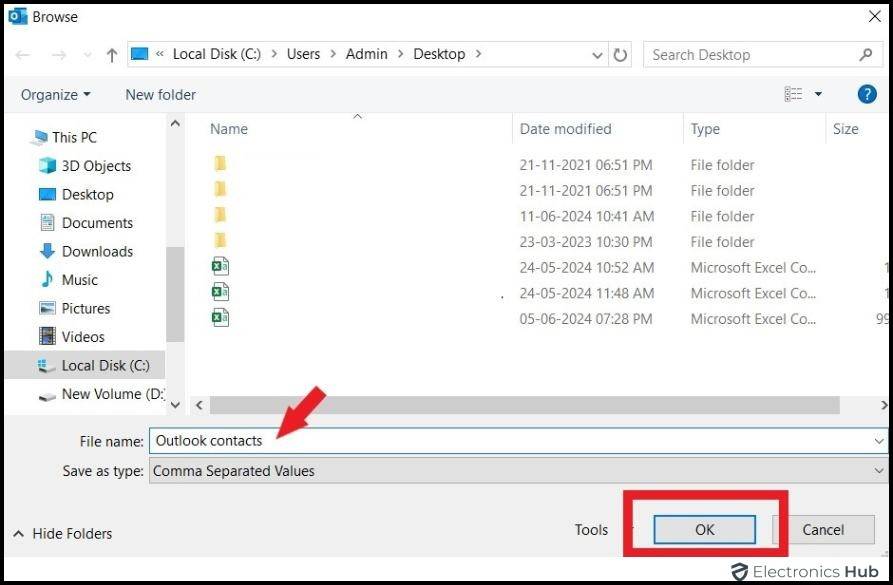Screen dimensions: 893x585
Task: Sort by the Size column header
Action: 846,129
